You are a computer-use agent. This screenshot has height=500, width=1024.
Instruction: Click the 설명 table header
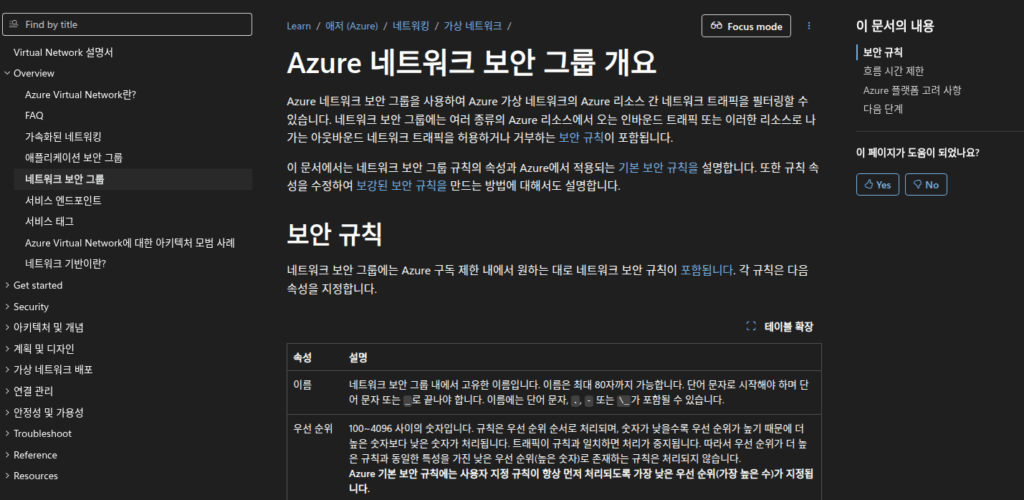pyautogui.click(x=359, y=358)
